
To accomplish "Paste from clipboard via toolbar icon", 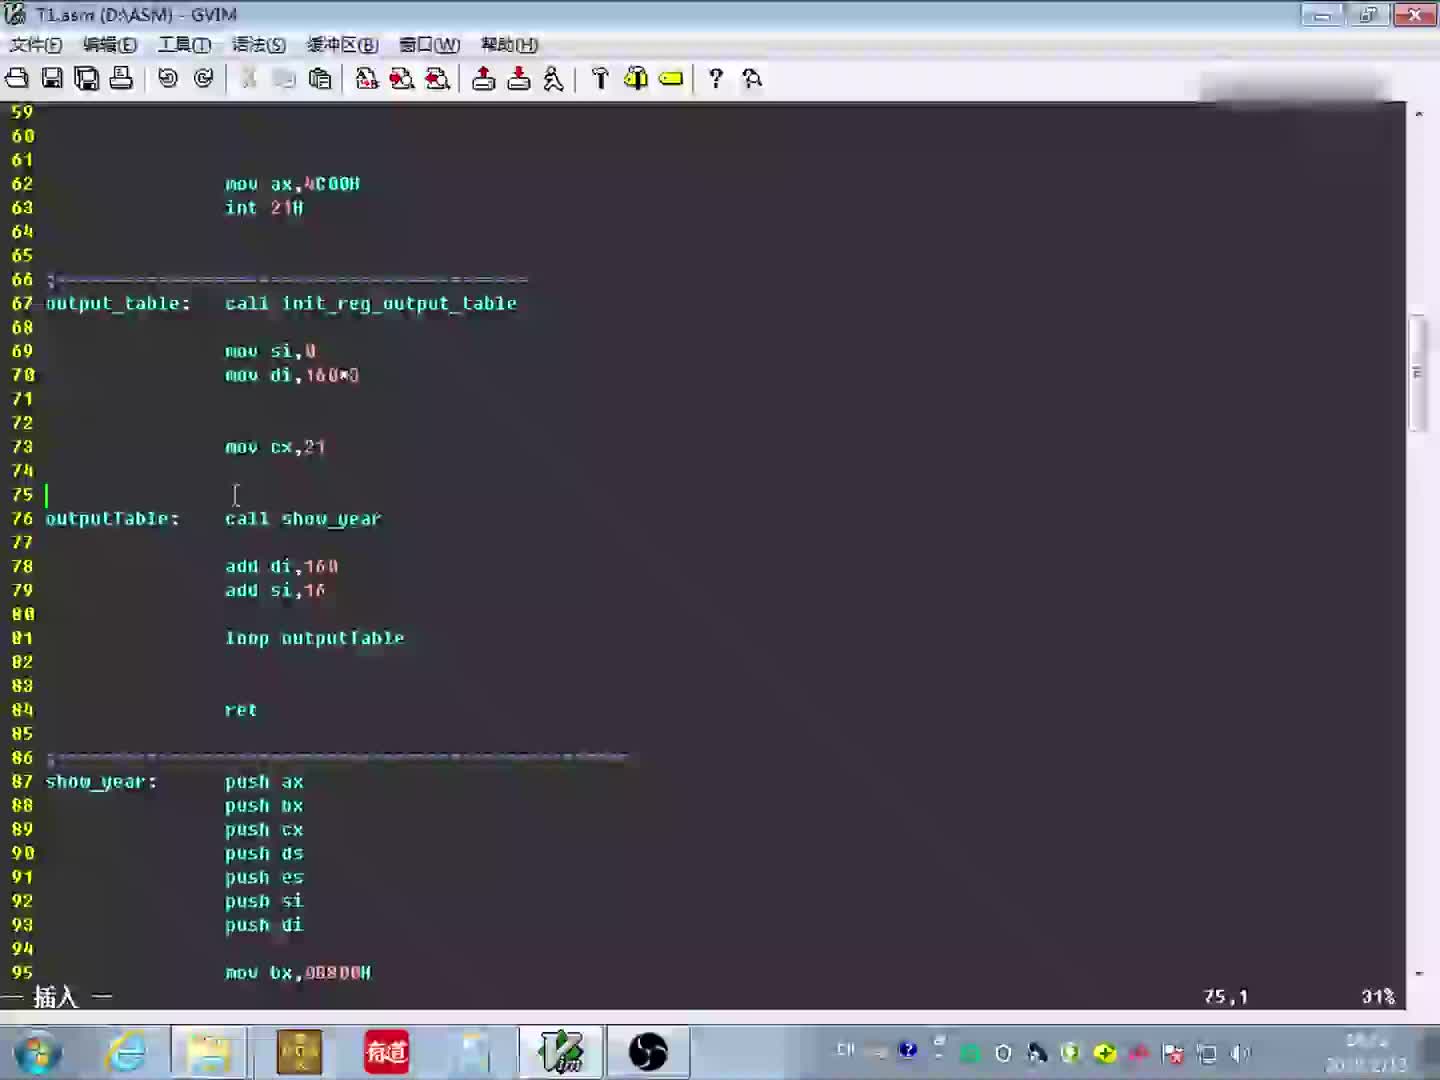I will coord(320,78).
